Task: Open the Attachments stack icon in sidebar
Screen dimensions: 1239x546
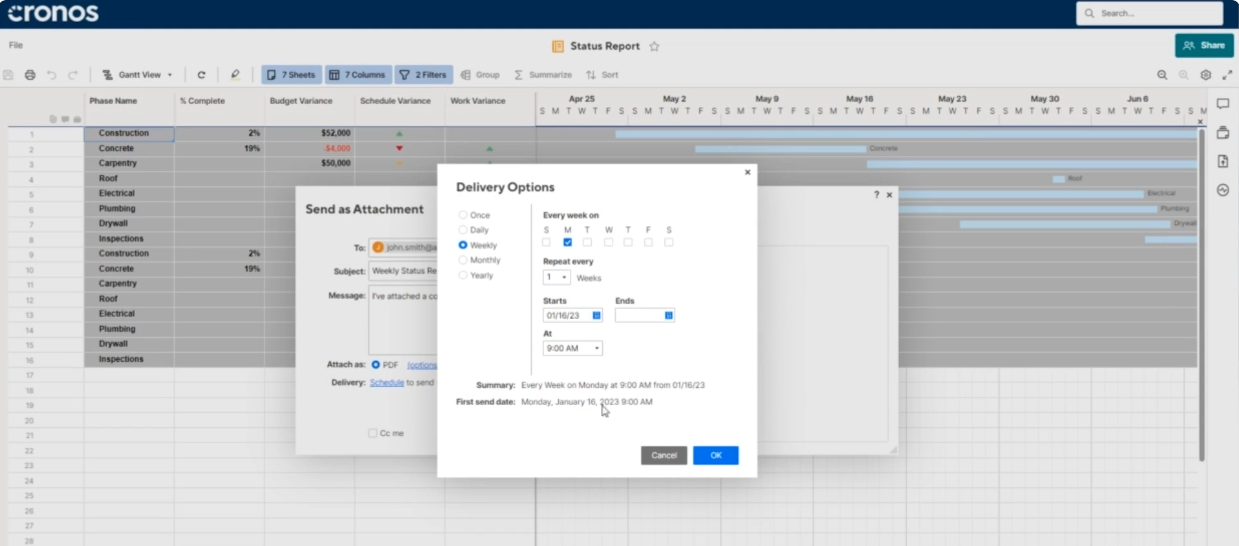Action: 1223,133
